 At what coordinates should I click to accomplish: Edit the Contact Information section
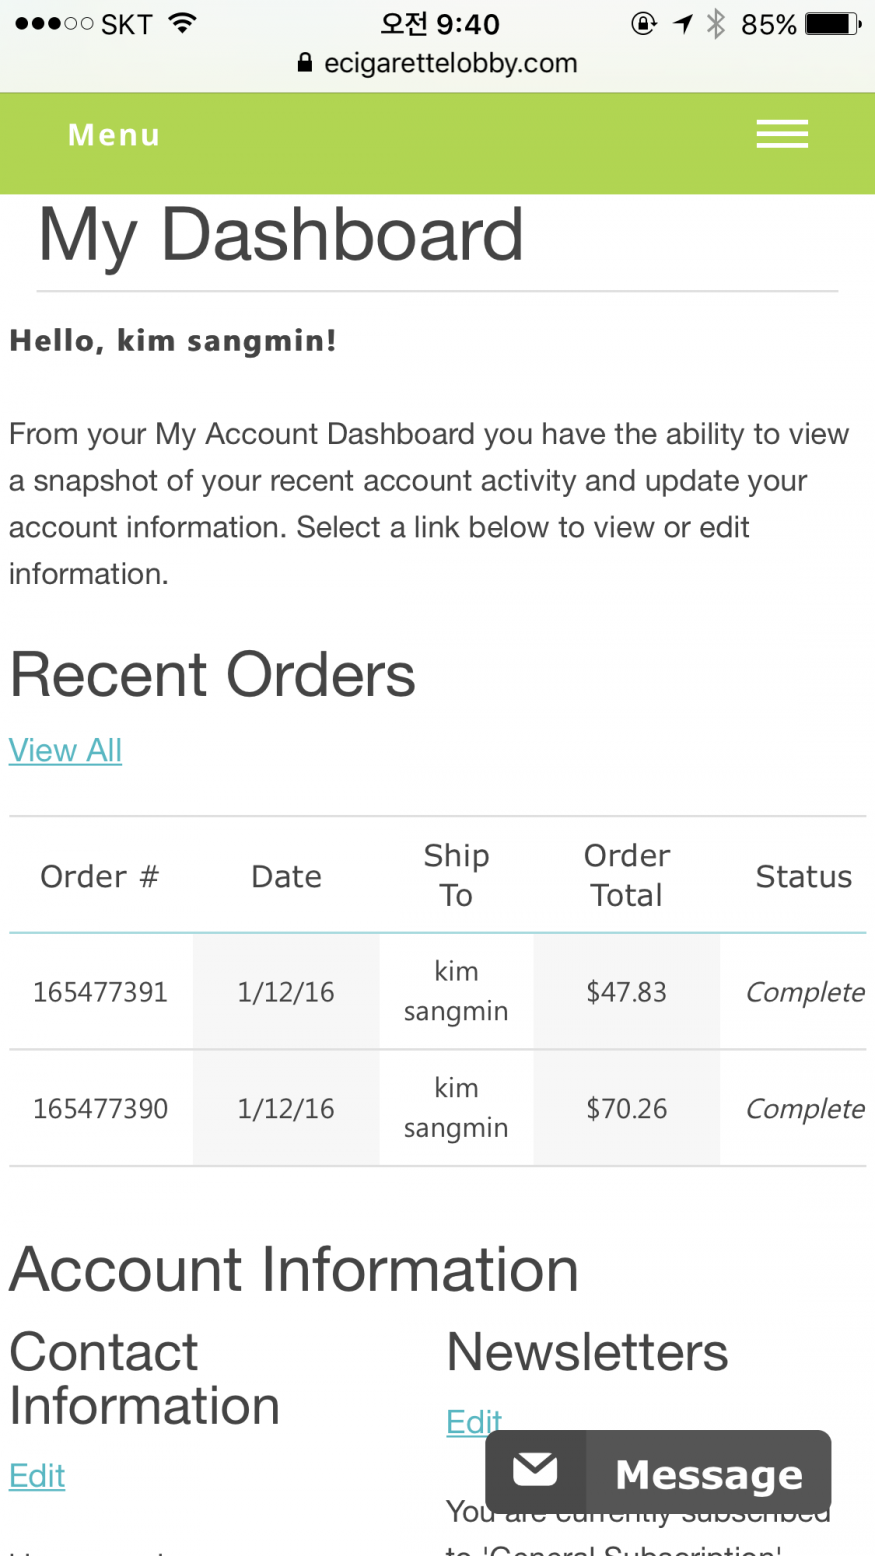tap(37, 1475)
